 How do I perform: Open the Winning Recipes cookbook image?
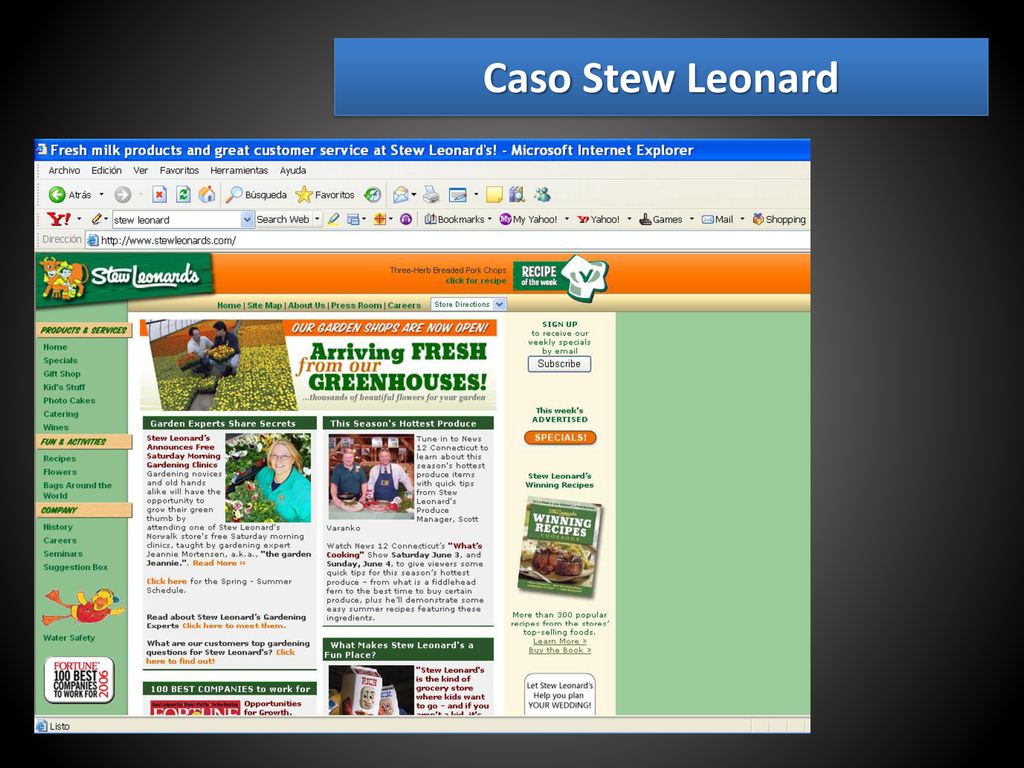pos(560,547)
